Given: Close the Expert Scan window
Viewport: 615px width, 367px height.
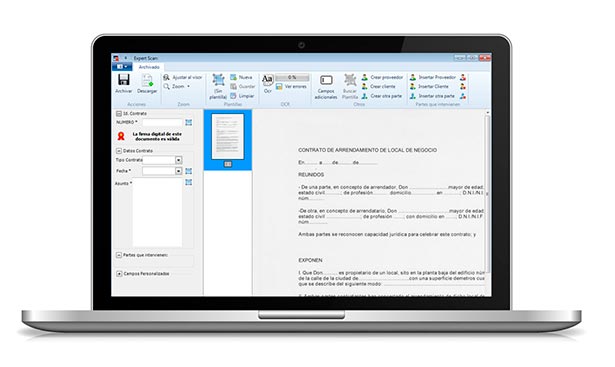Looking at the screenshot, I should pos(485,58).
